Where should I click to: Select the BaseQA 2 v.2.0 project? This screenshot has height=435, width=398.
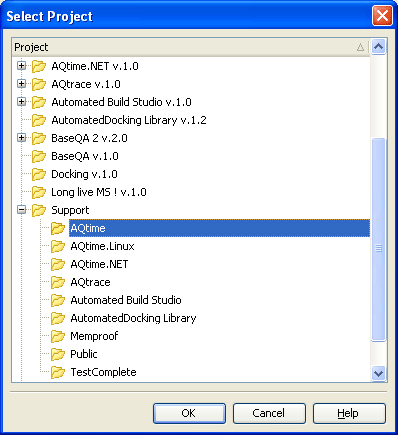tap(89, 138)
